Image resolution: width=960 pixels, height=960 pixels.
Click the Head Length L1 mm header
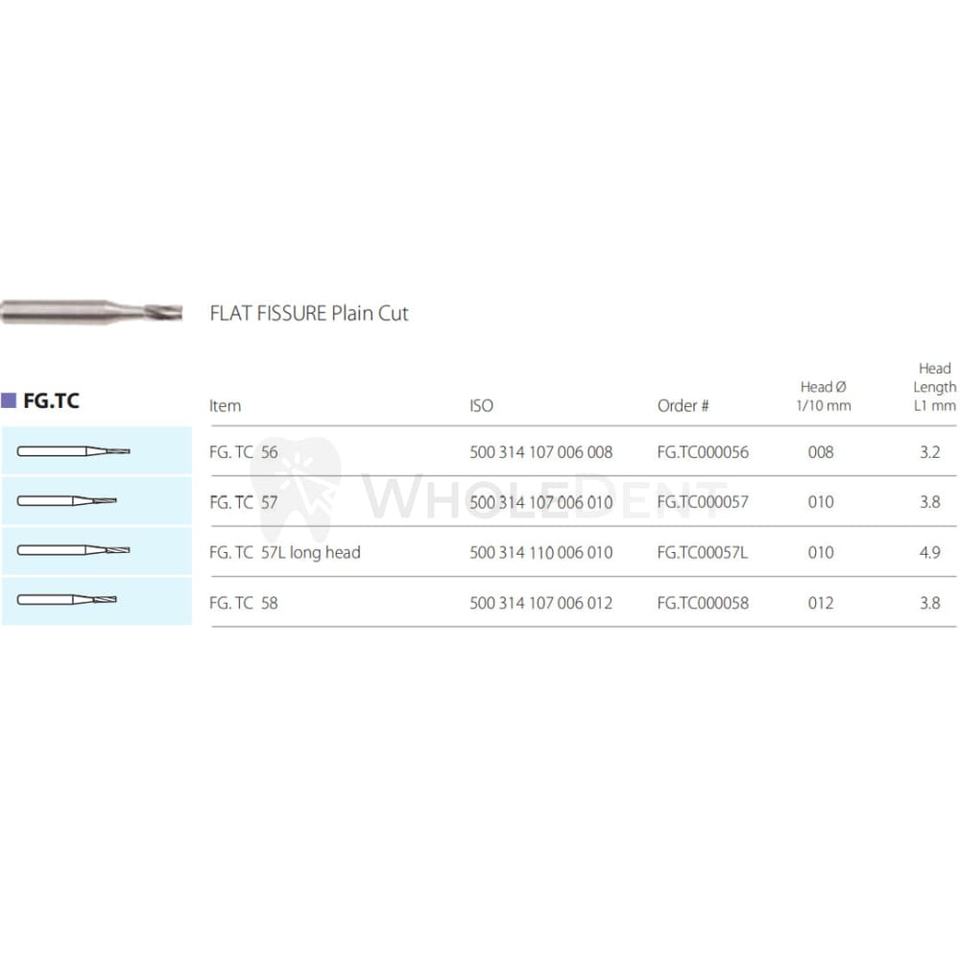coord(934,387)
